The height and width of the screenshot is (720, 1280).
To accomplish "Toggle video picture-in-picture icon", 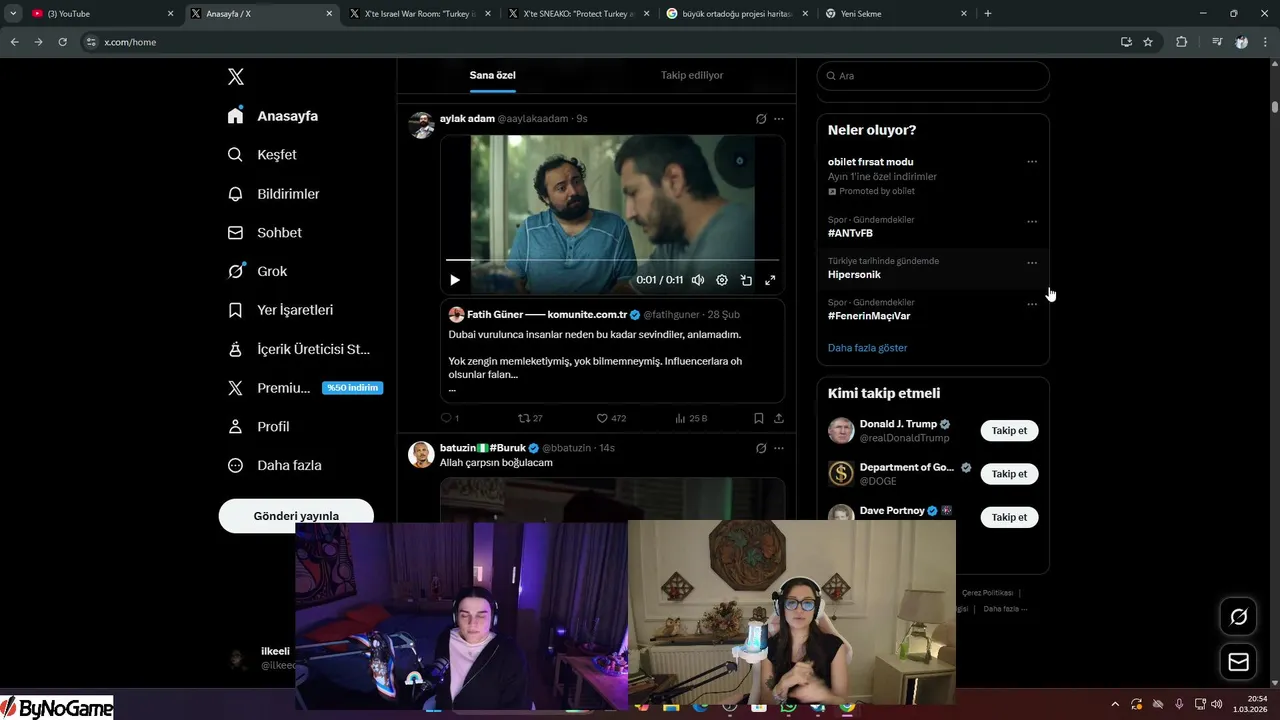I will (746, 281).
